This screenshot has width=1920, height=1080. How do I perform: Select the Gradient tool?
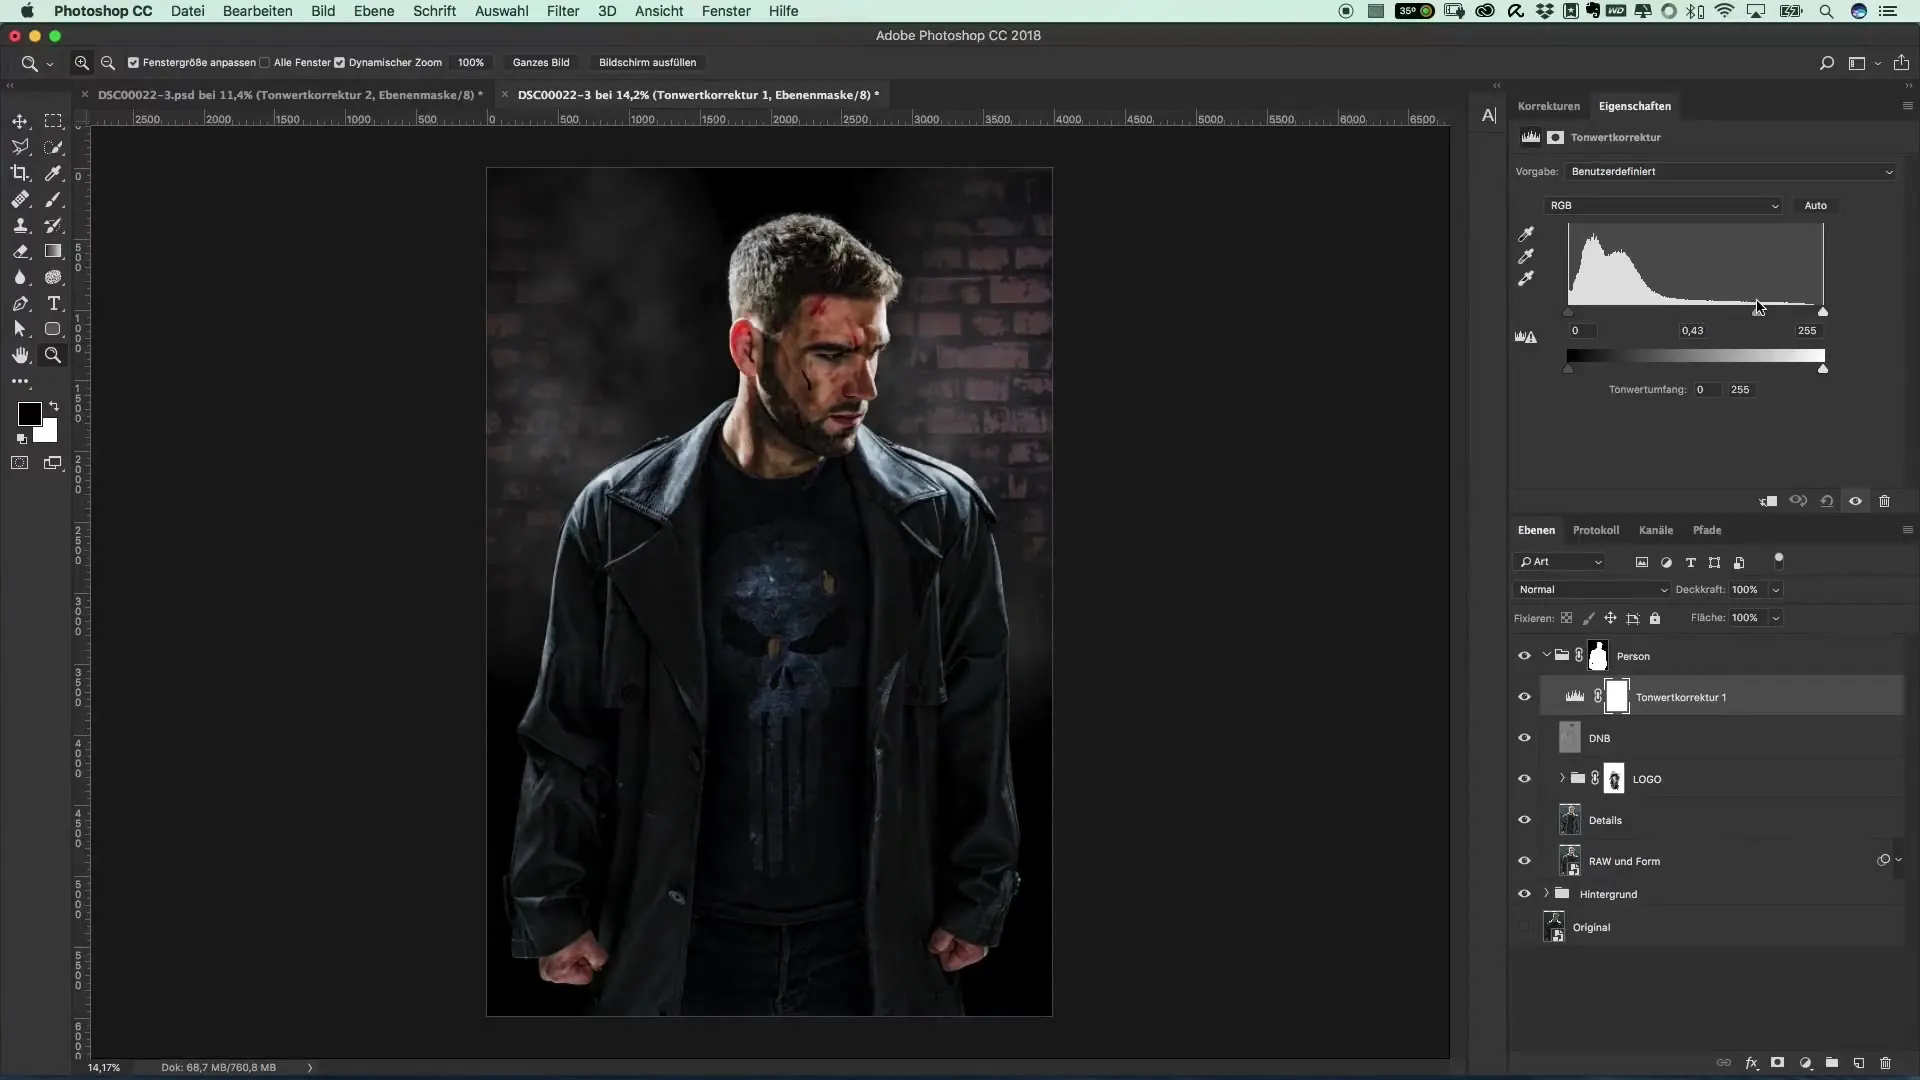coord(53,251)
